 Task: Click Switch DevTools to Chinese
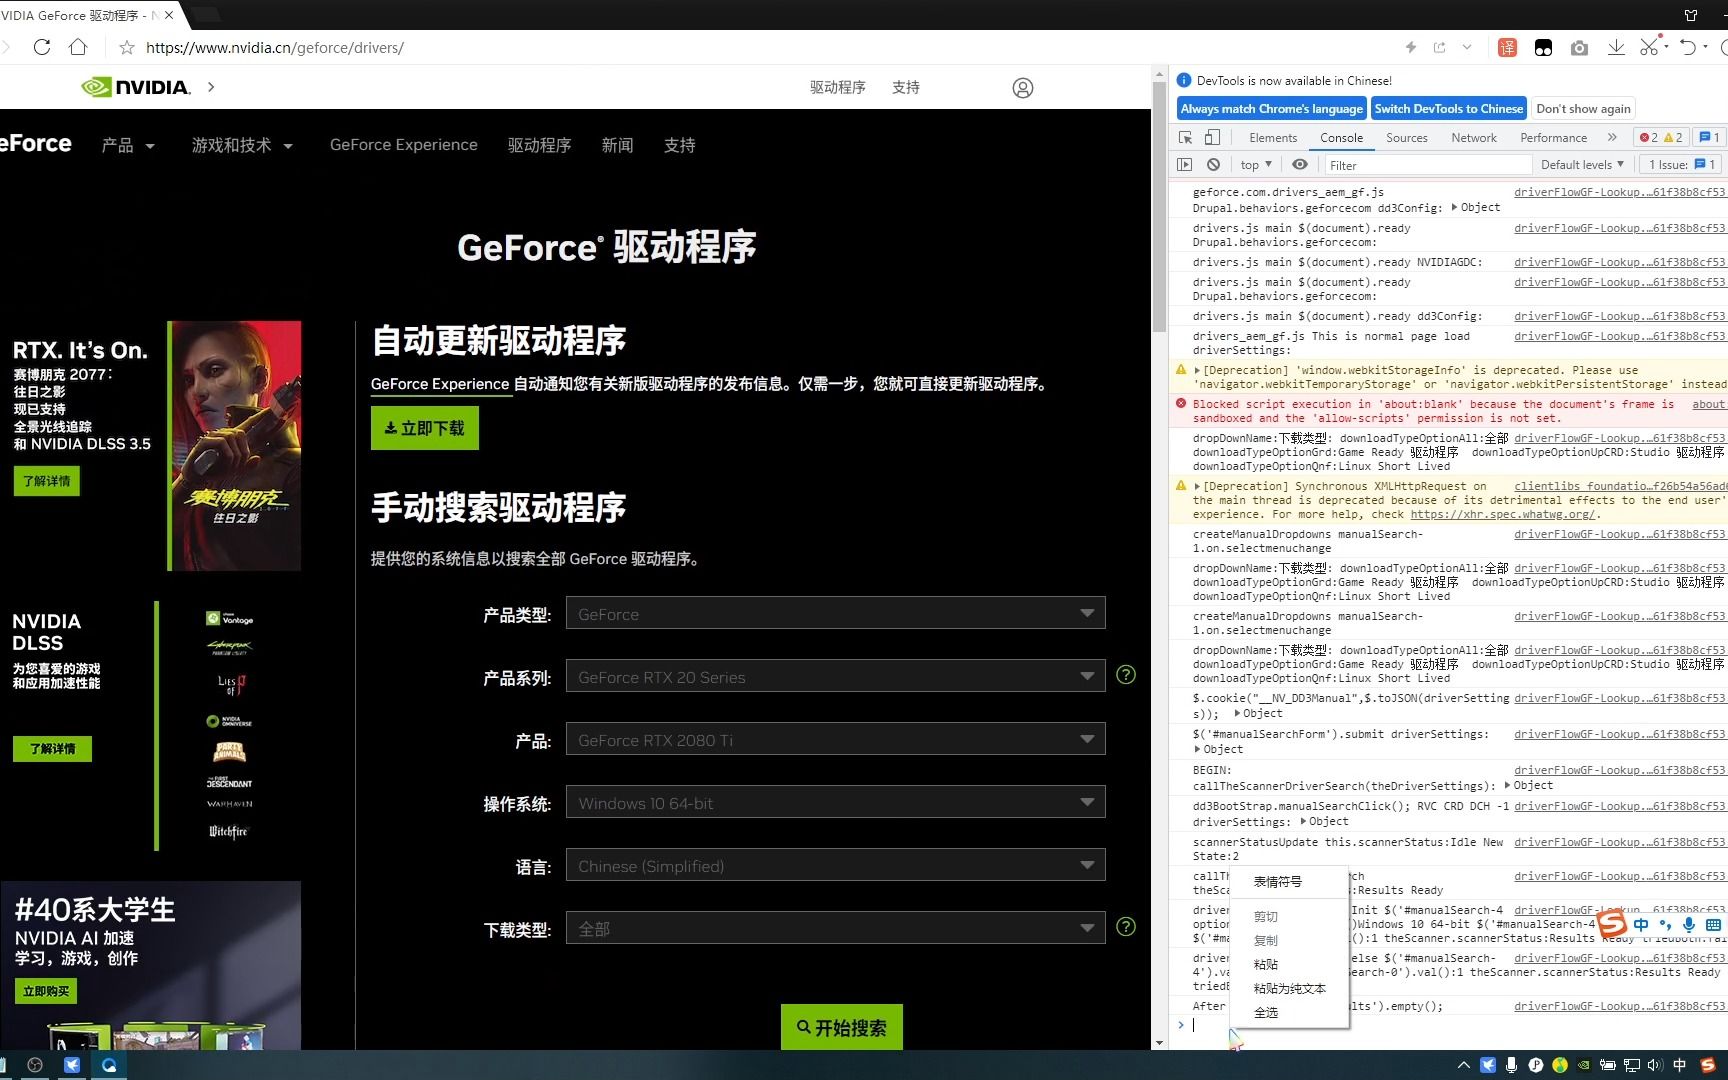point(1449,108)
